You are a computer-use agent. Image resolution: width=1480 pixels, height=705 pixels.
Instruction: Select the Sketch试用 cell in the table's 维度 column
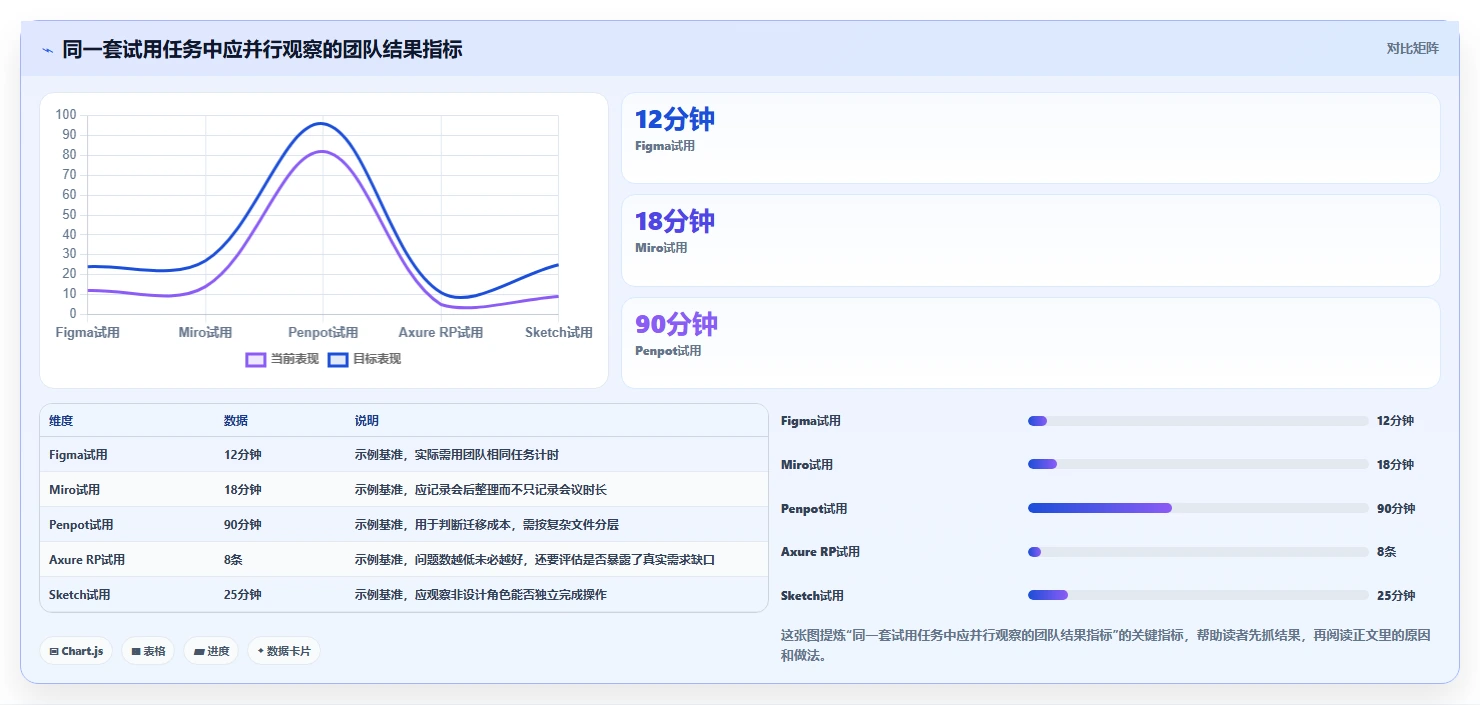click(80, 595)
